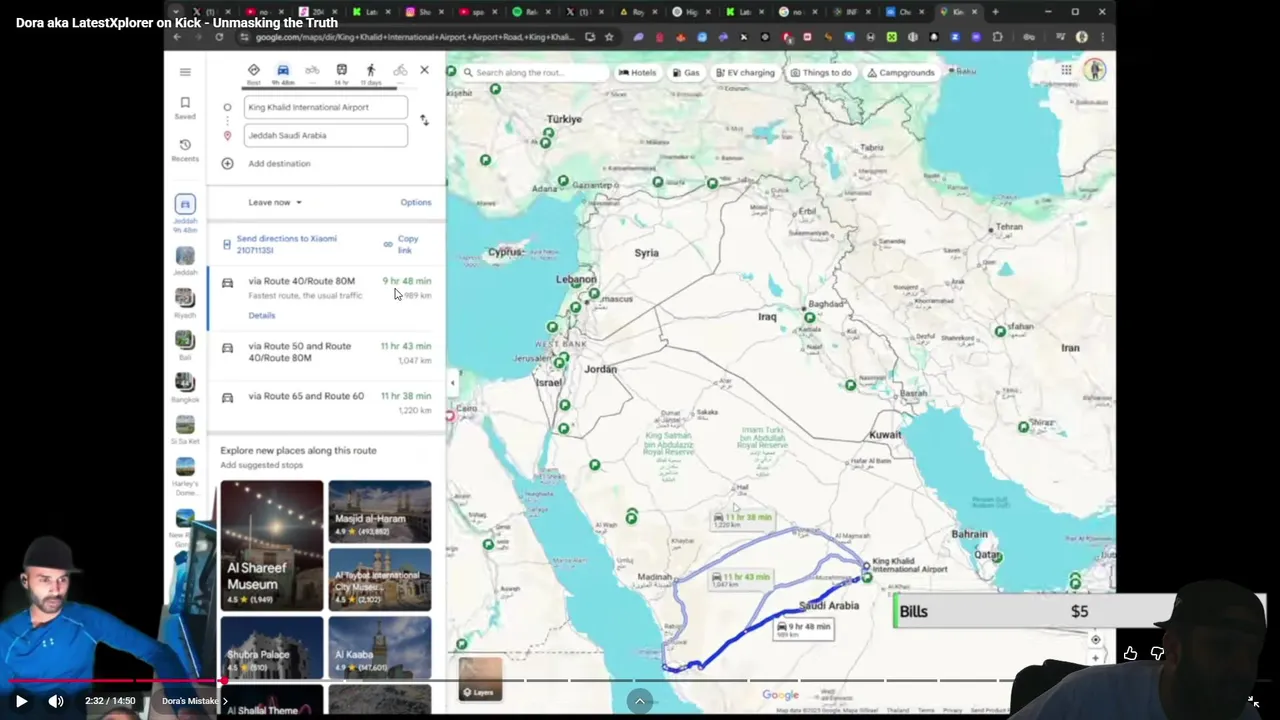This screenshot has width=1280, height=720.
Task: Click the 9 hr 48 min route label on map
Action: (x=804, y=630)
